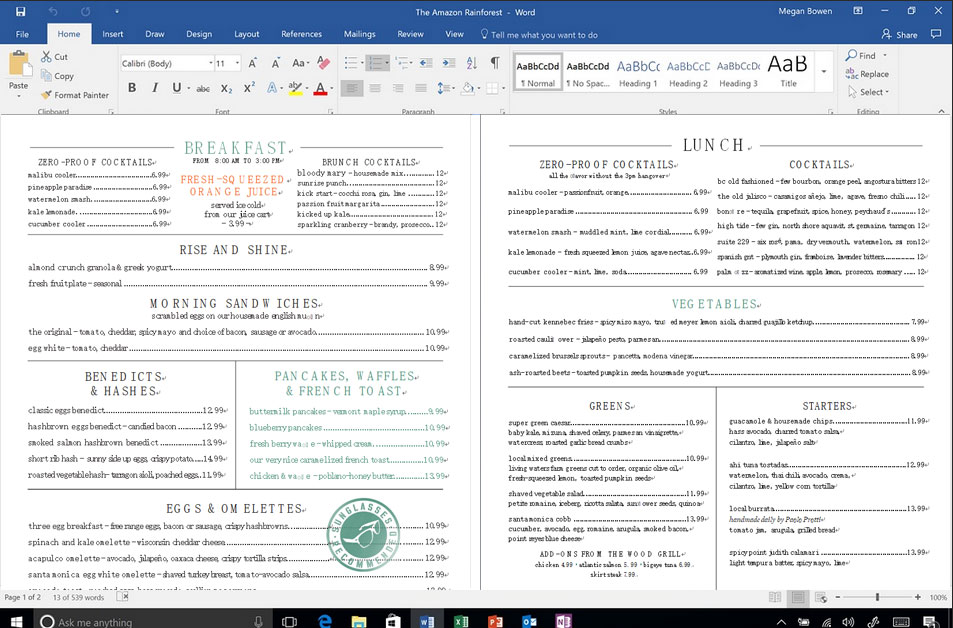Toggle Bold formatting
Image resolution: width=953 pixels, height=628 pixels.
(132, 88)
